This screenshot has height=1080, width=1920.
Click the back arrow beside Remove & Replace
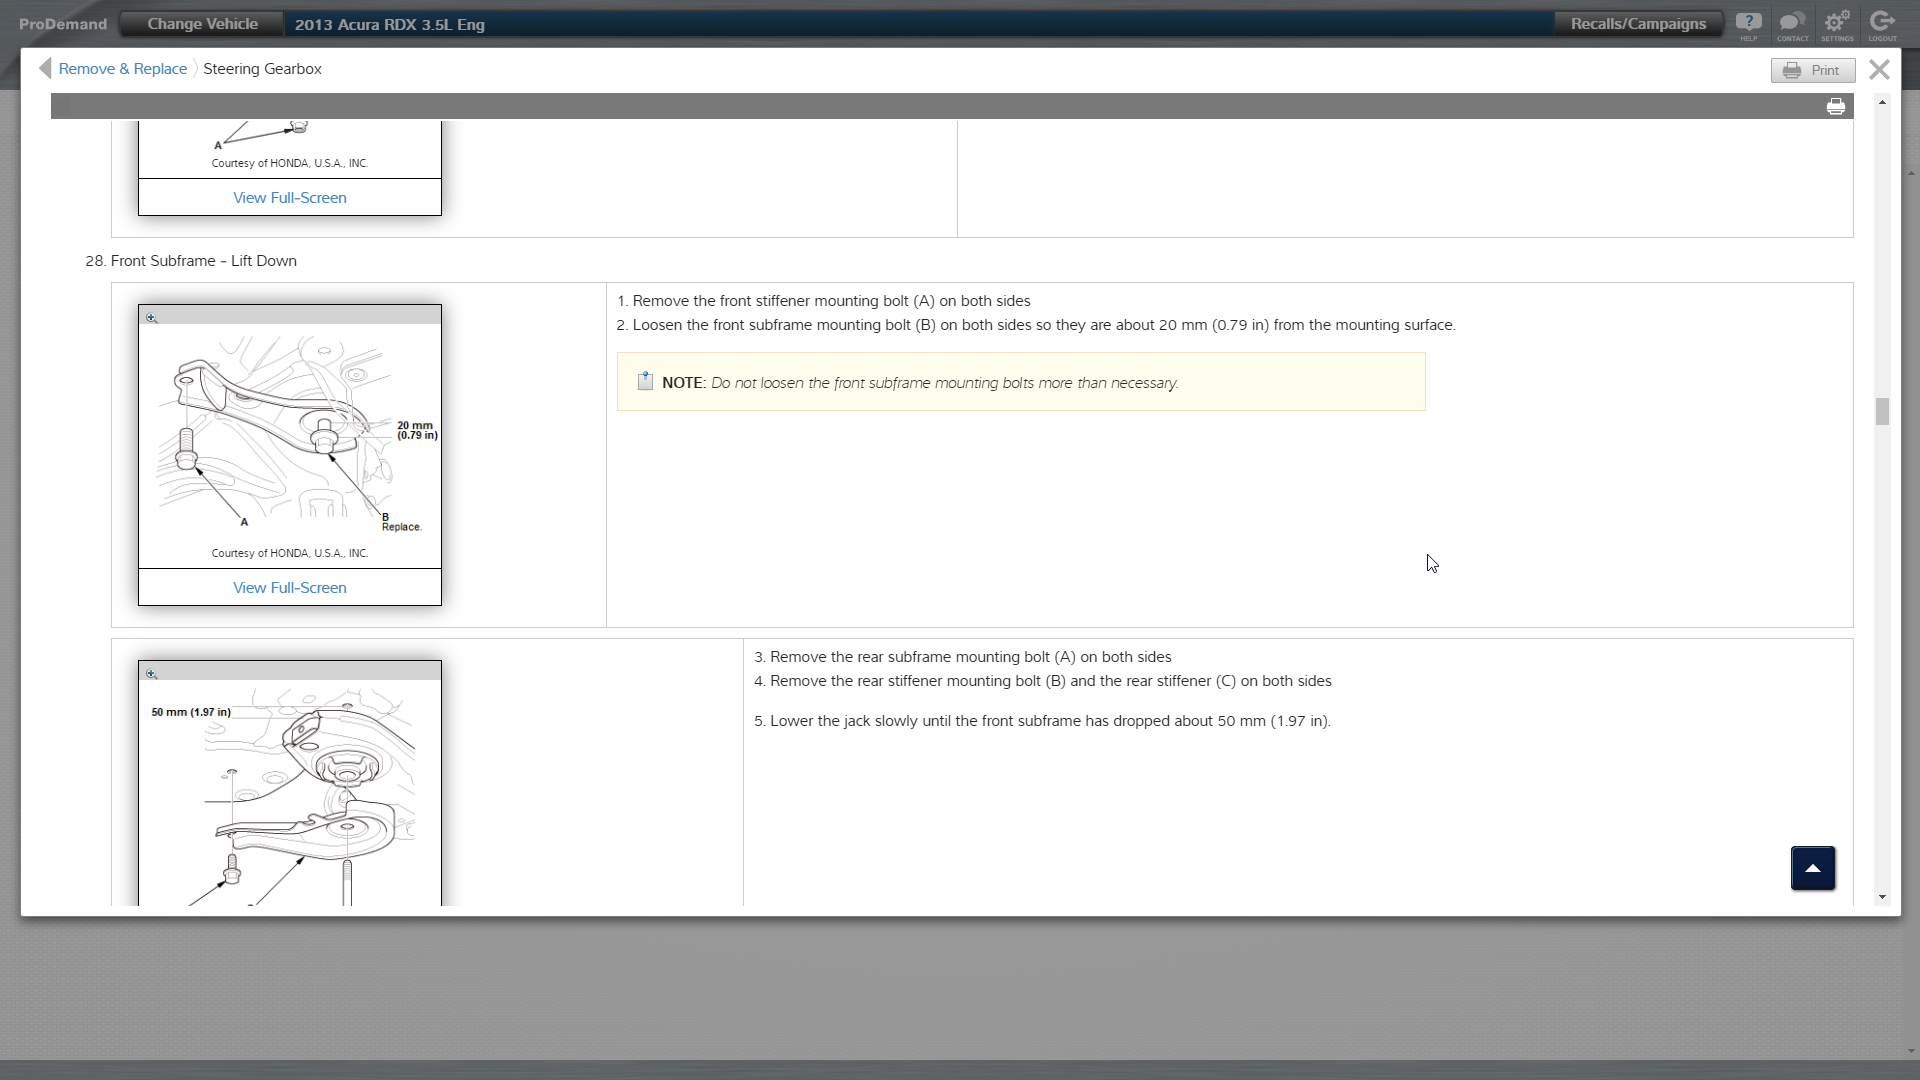click(44, 68)
